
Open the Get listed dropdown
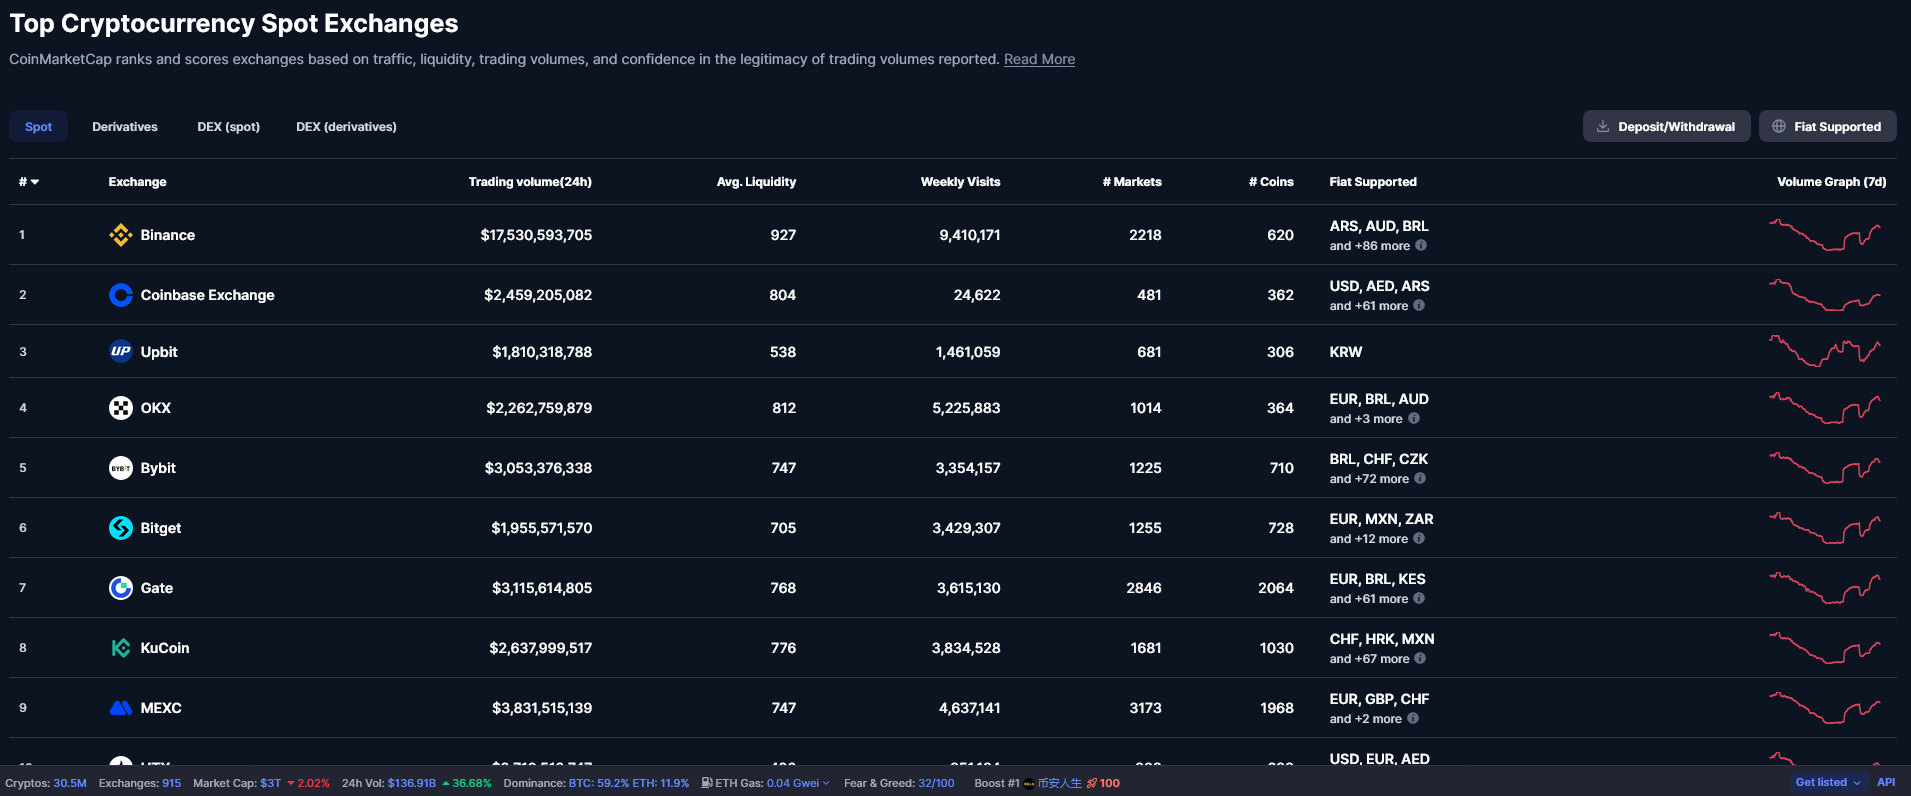pyautogui.click(x=1827, y=782)
